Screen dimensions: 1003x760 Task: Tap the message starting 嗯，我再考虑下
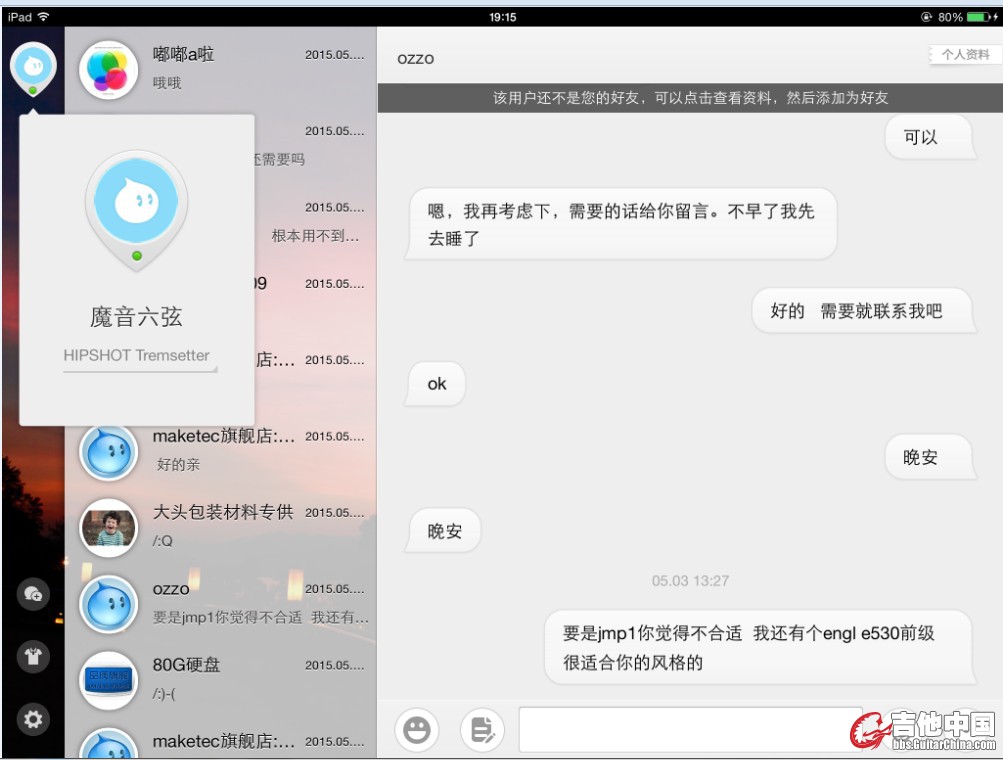[621, 224]
